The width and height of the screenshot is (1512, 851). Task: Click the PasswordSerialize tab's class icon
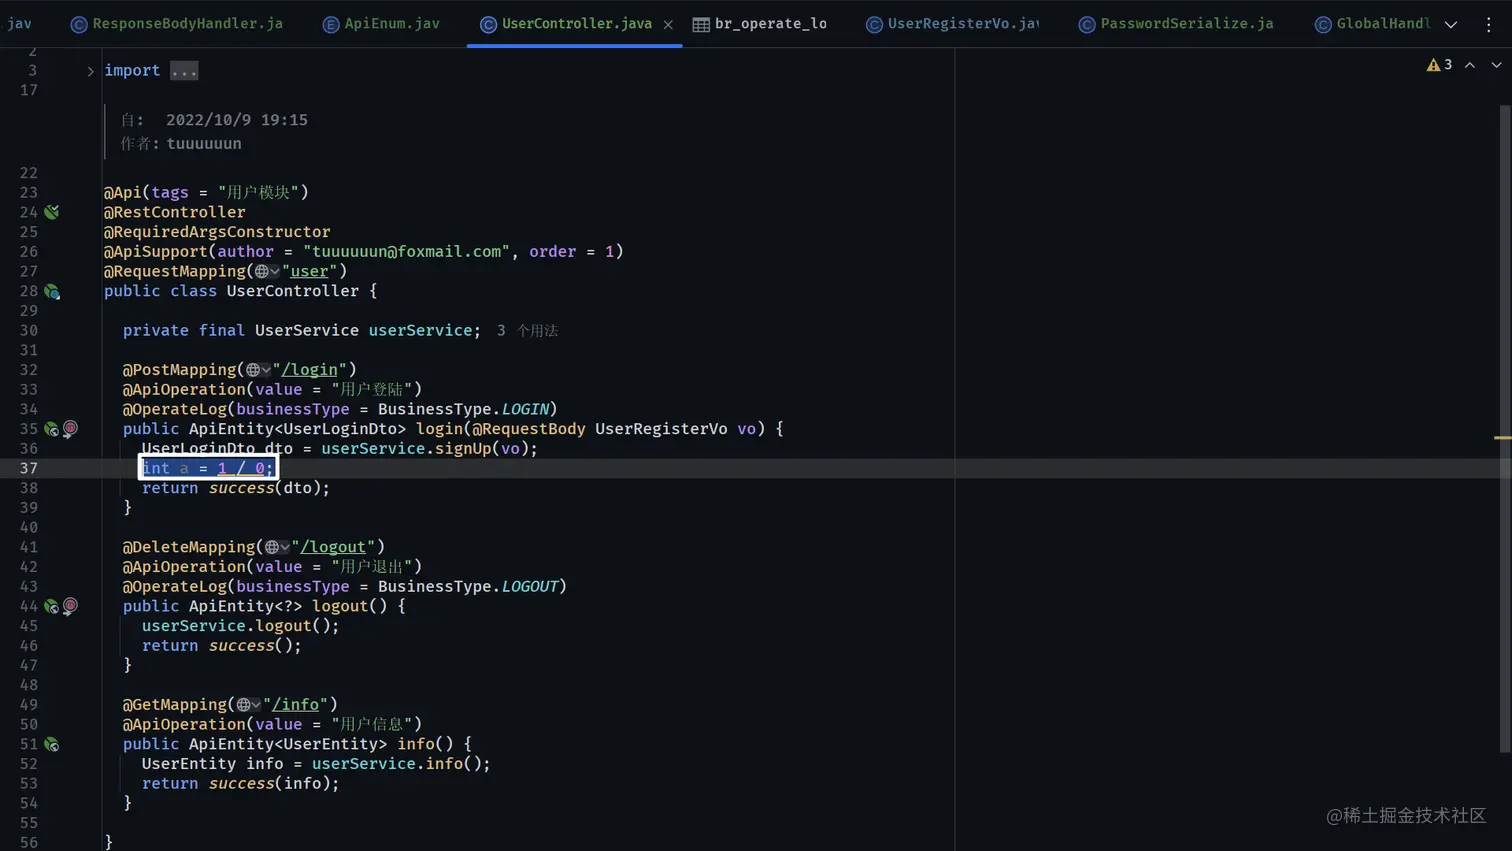[x=1087, y=24]
